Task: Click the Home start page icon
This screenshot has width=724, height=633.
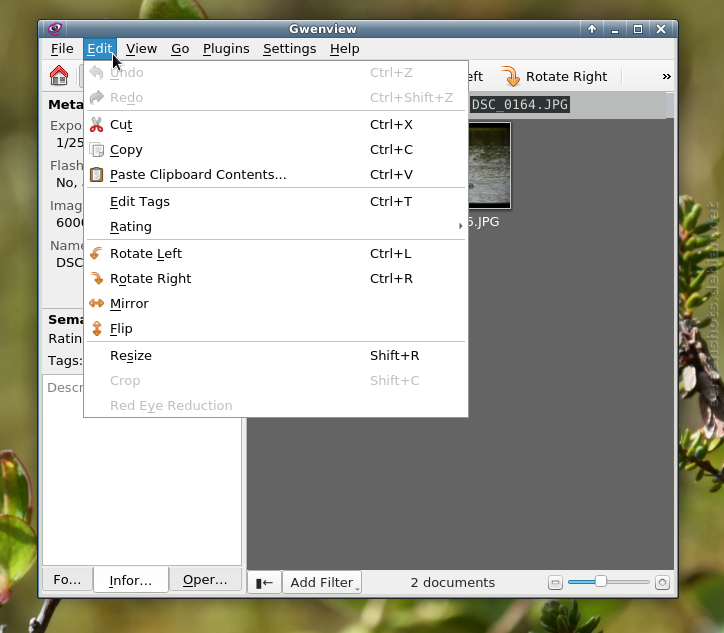Action: (59, 76)
